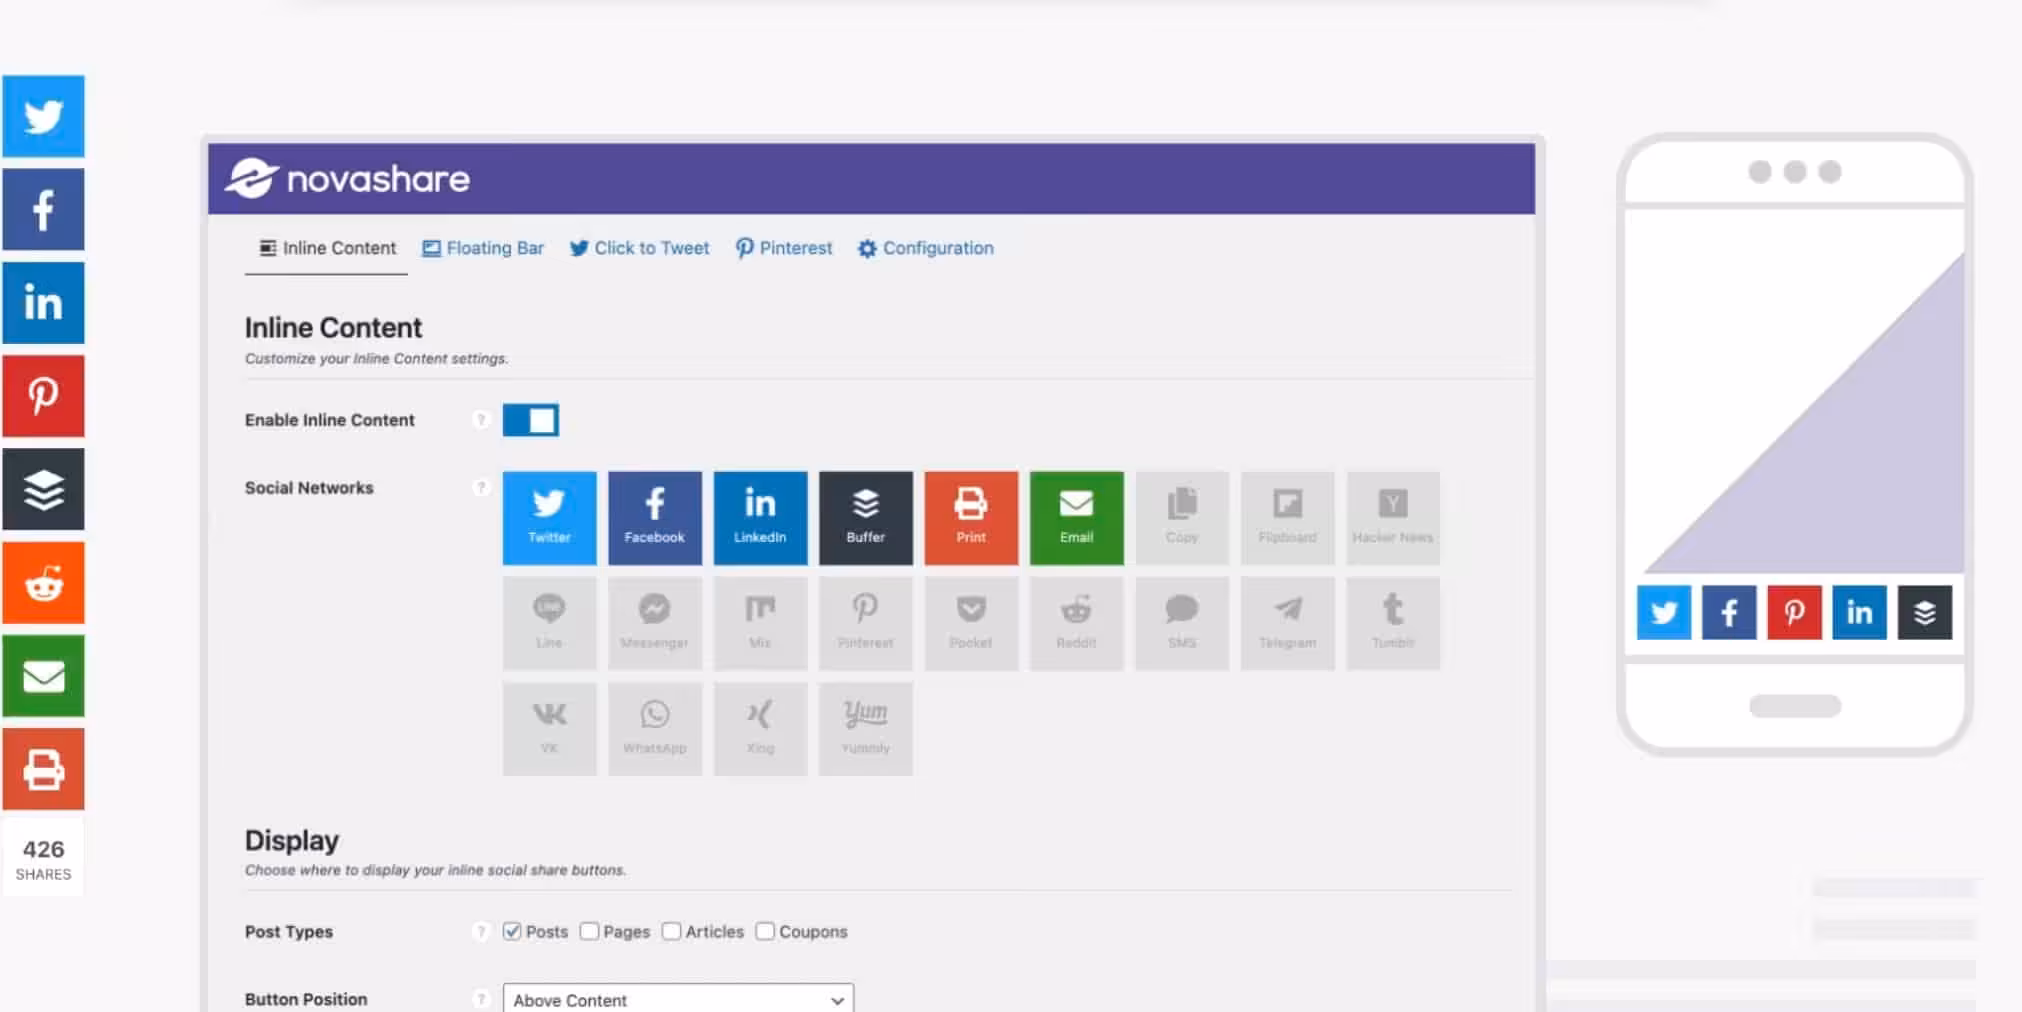Open the Configuration tab

926,248
